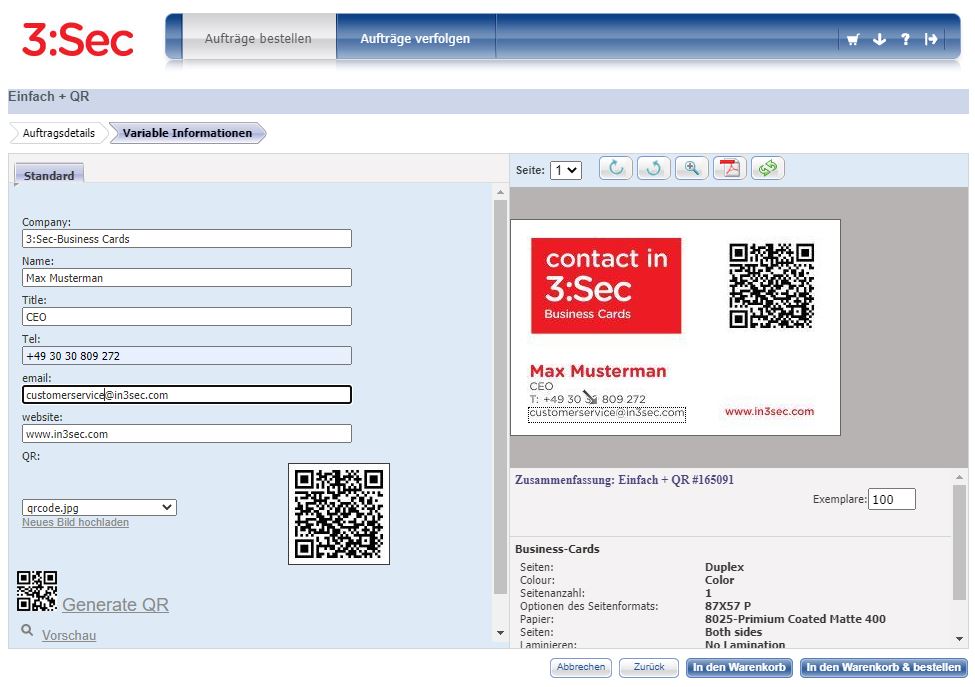Rotate preview counterclockwise icon
The image size is (975, 687).
pyautogui.click(x=654, y=168)
